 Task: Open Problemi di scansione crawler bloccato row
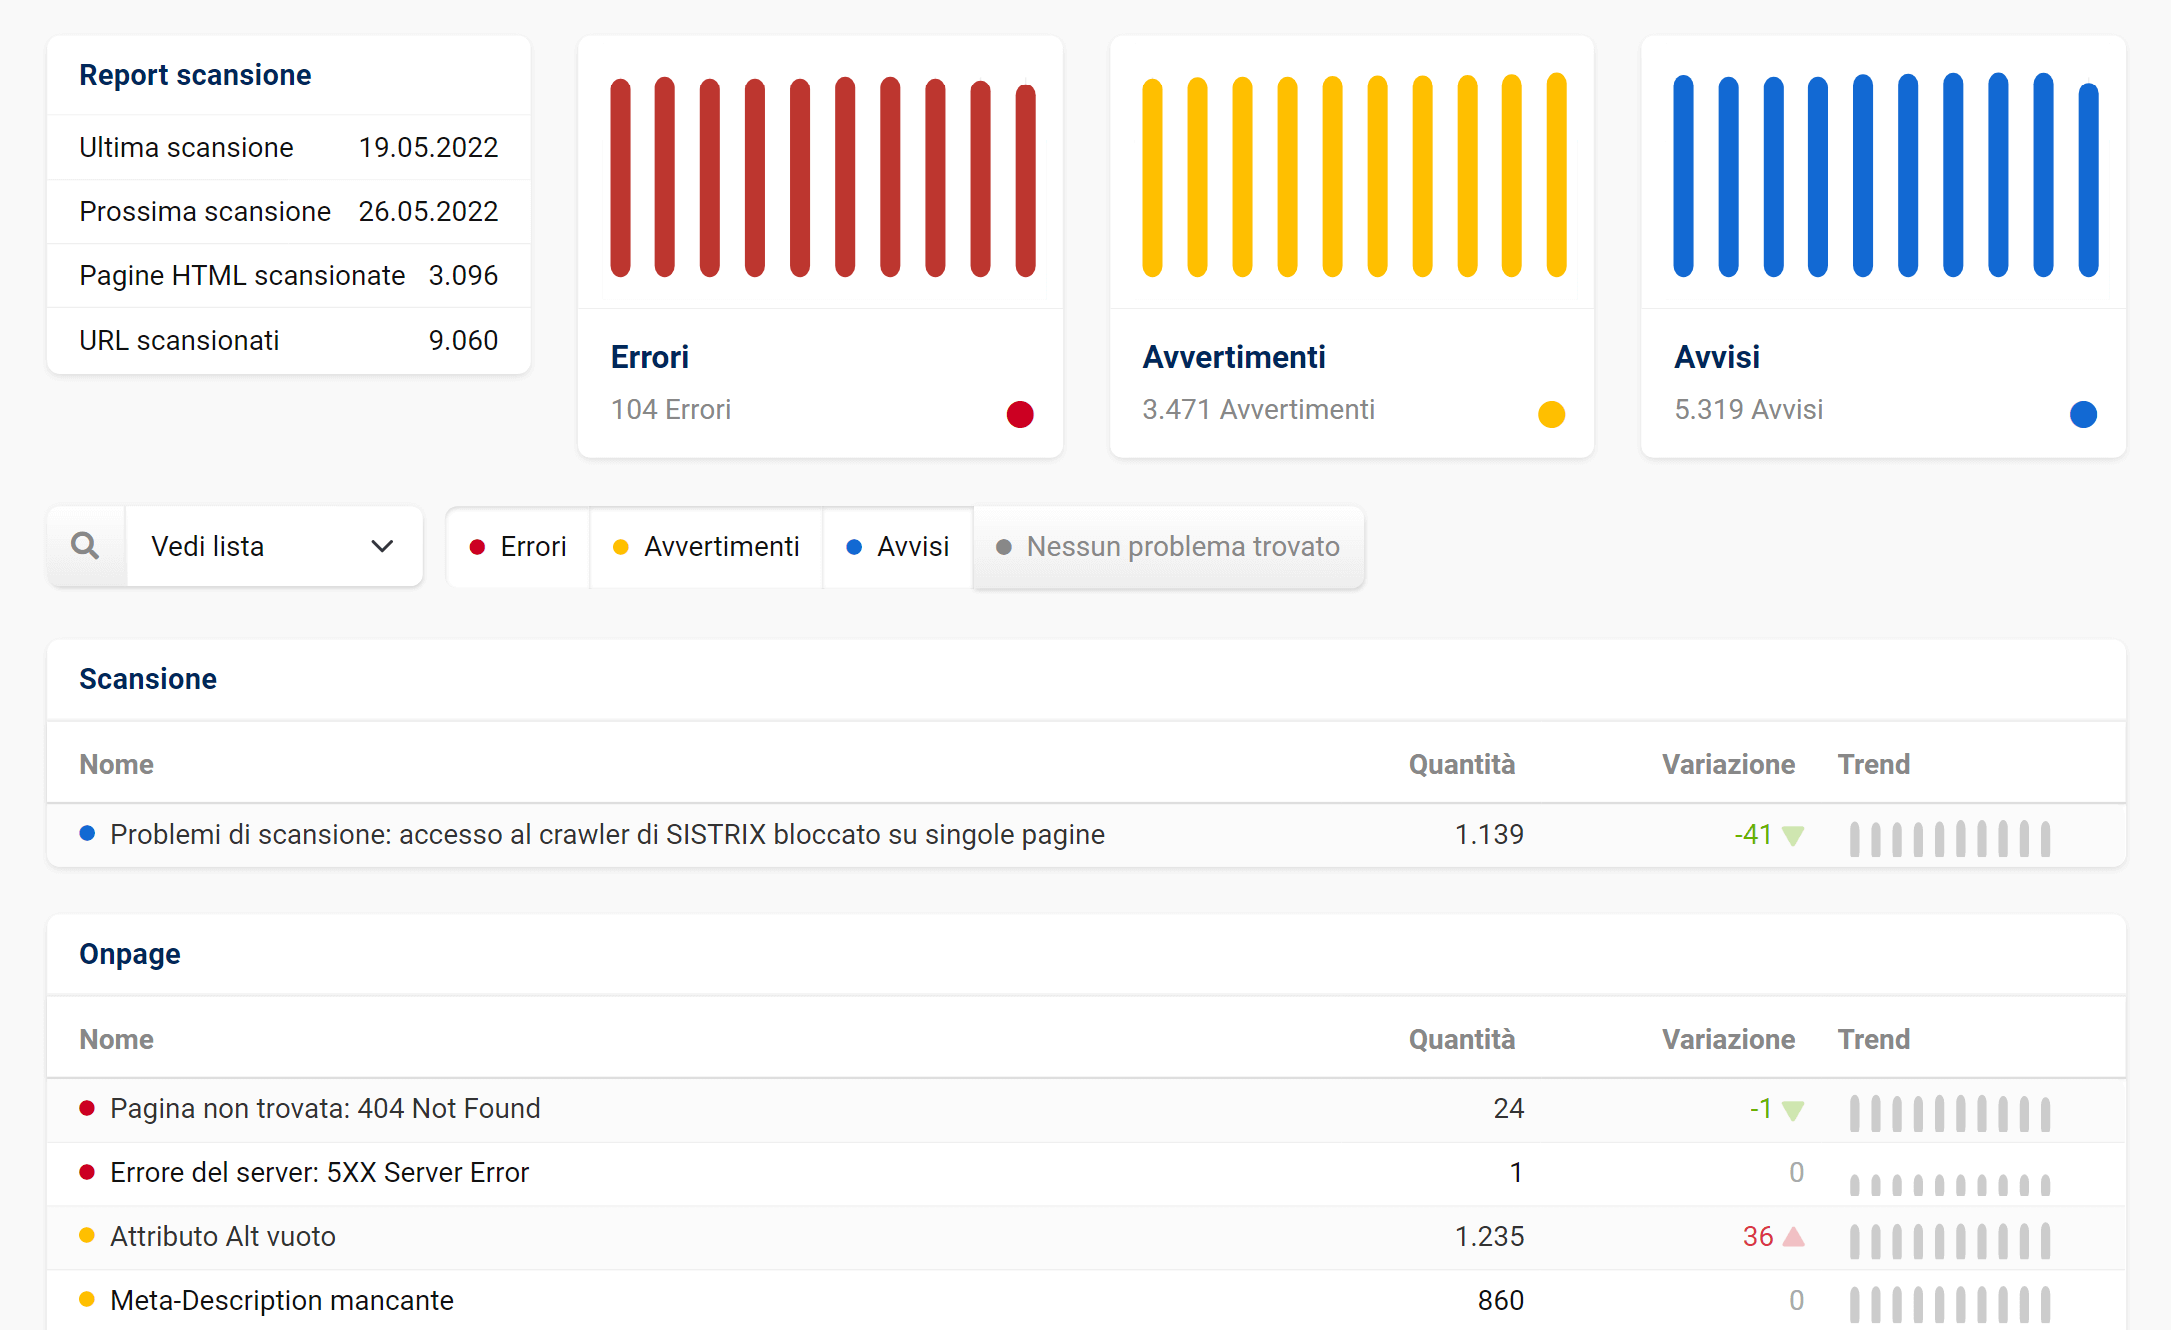tap(1086, 834)
